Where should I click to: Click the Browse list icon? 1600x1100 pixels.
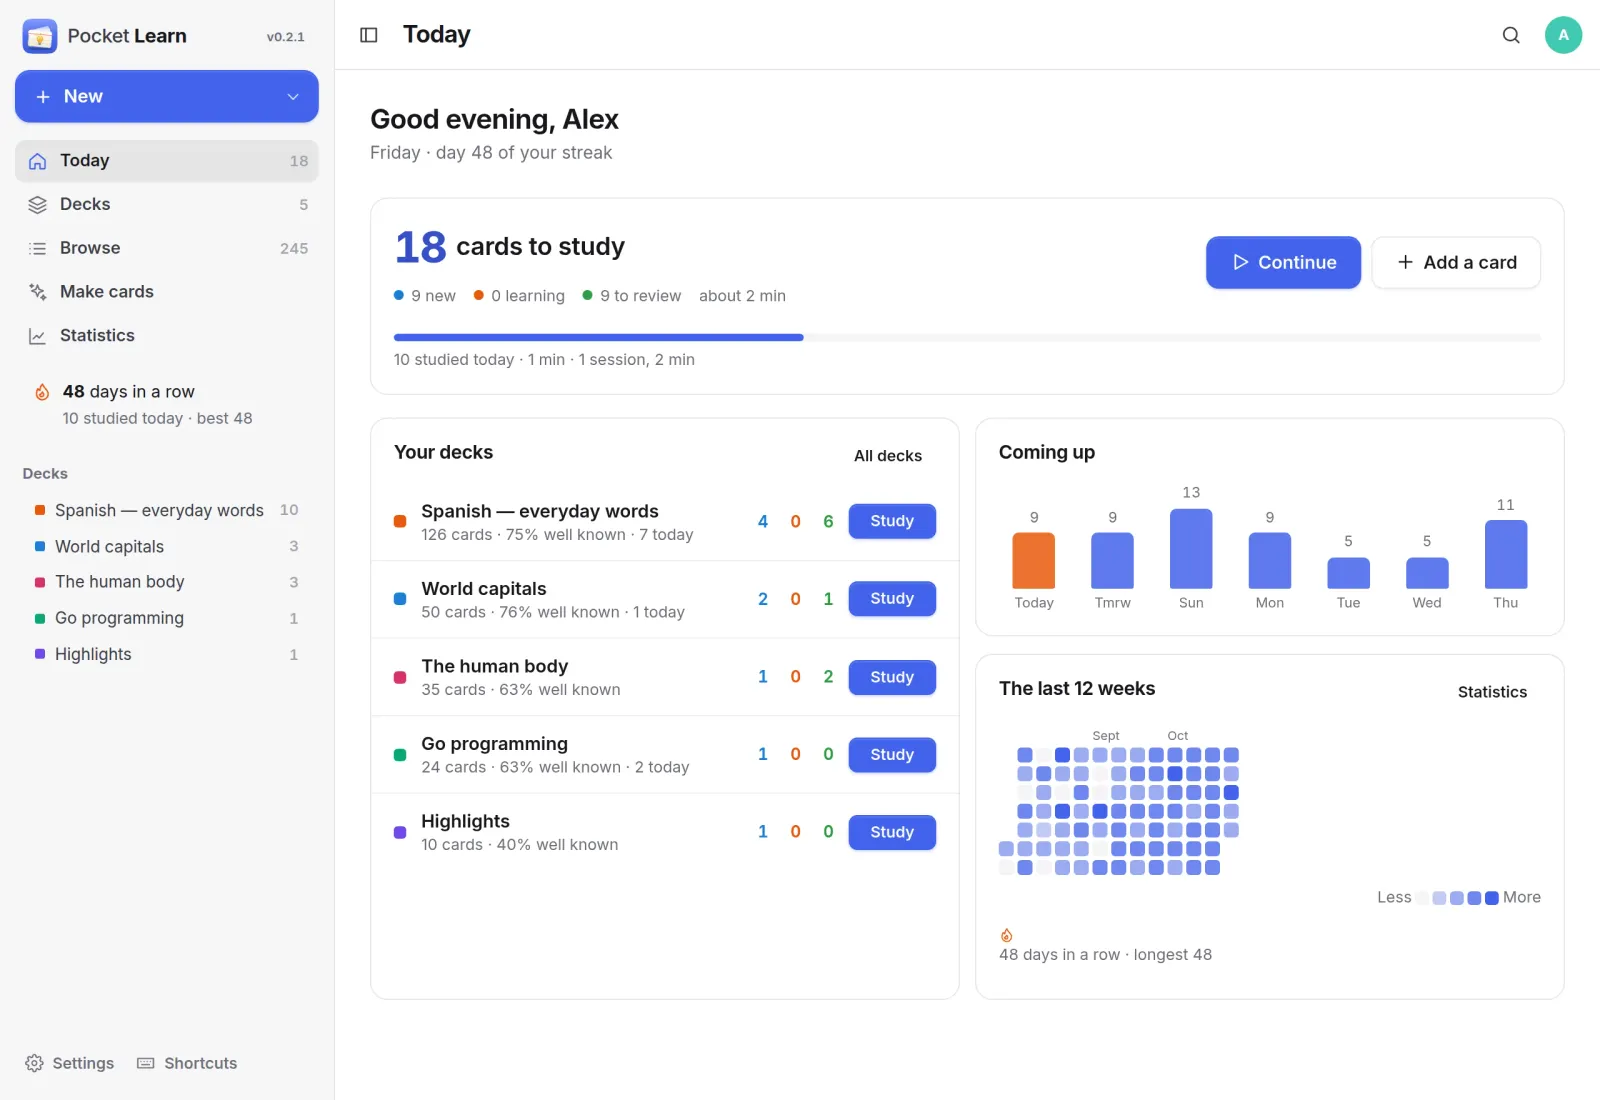click(x=38, y=249)
